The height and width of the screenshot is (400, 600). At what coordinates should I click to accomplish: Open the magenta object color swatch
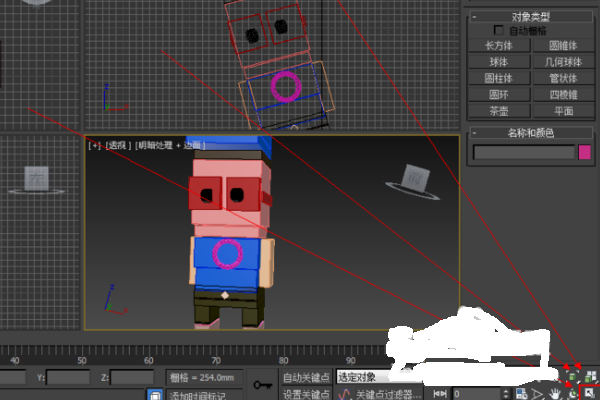(584, 152)
